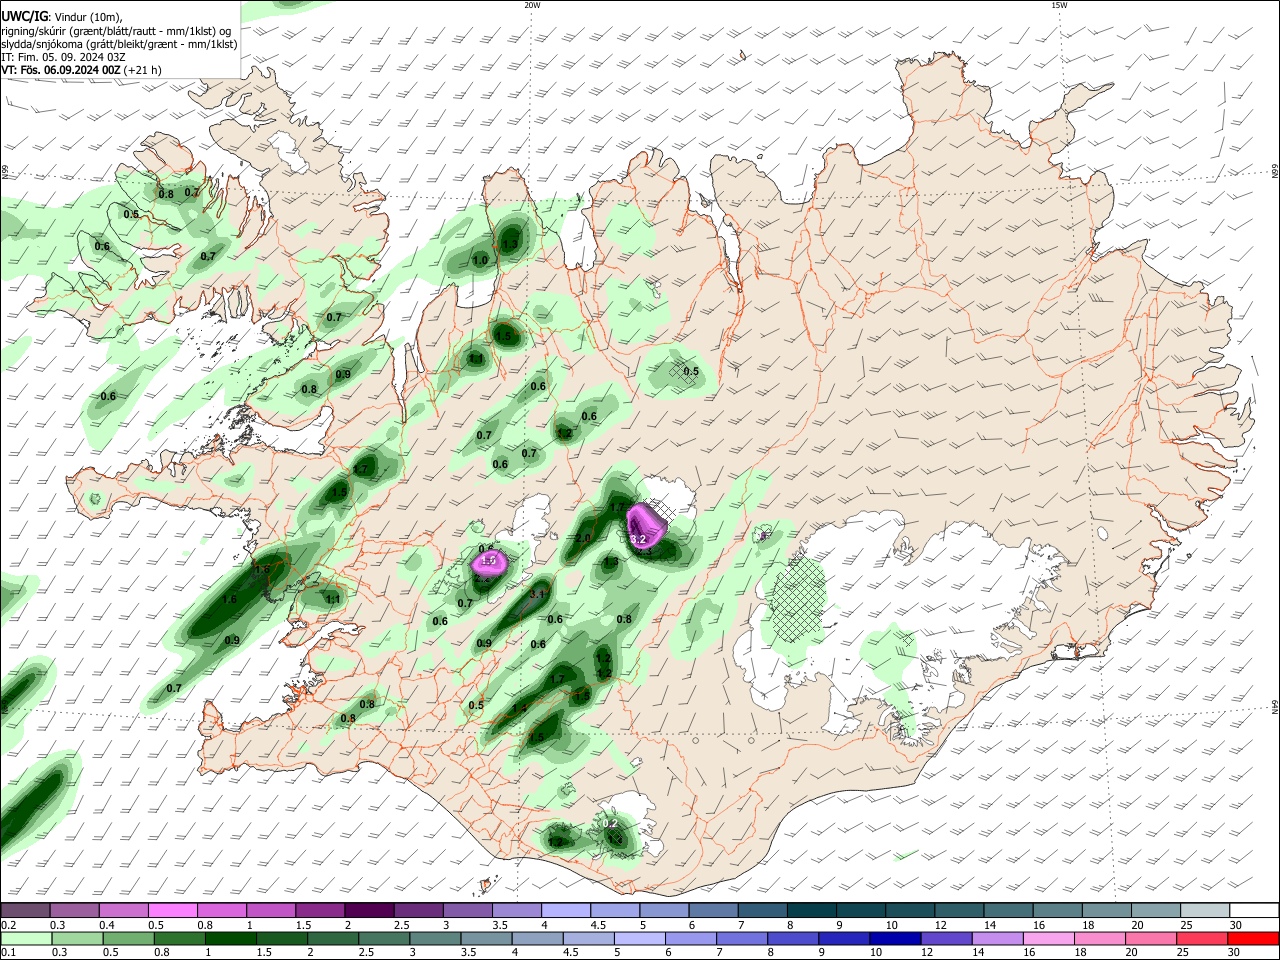1280x960 pixels.
Task: Click the snow swatch starting at 1.5
Action: 319,910
